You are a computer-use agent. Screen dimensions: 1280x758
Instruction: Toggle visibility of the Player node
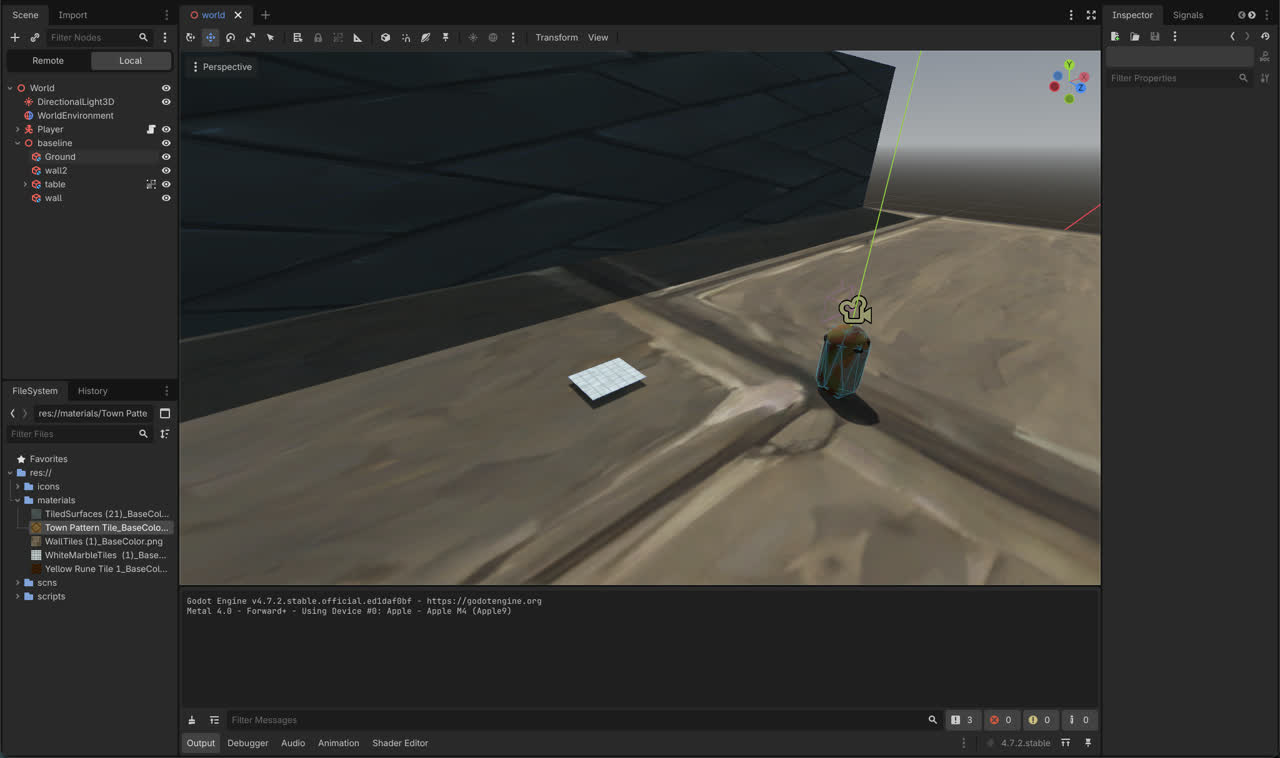tap(166, 129)
